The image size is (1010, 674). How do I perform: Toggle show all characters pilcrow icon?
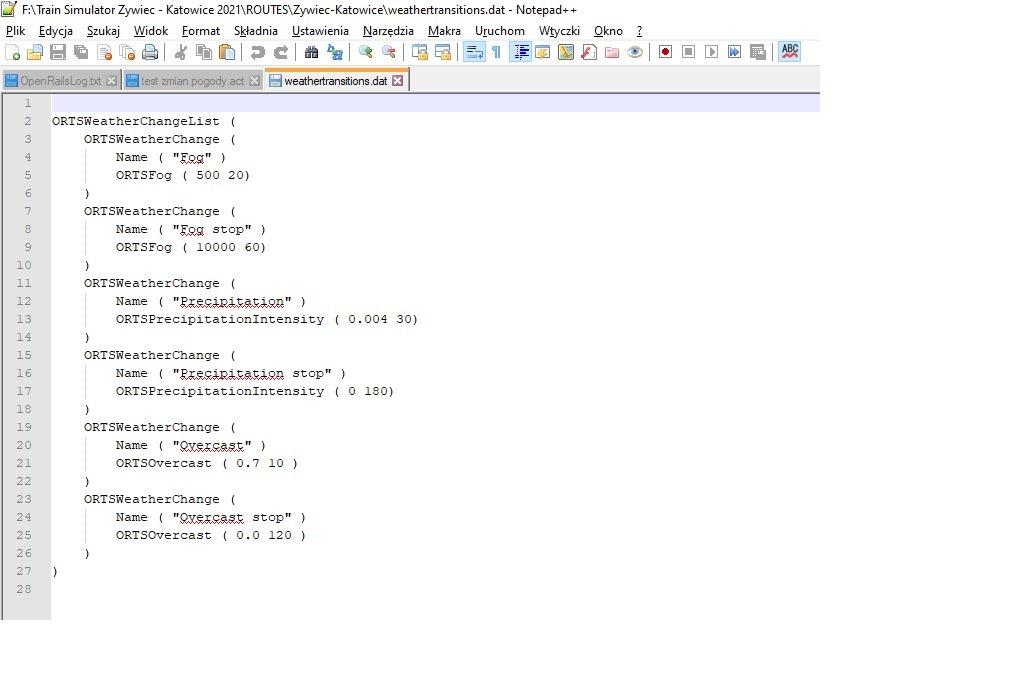click(x=496, y=52)
